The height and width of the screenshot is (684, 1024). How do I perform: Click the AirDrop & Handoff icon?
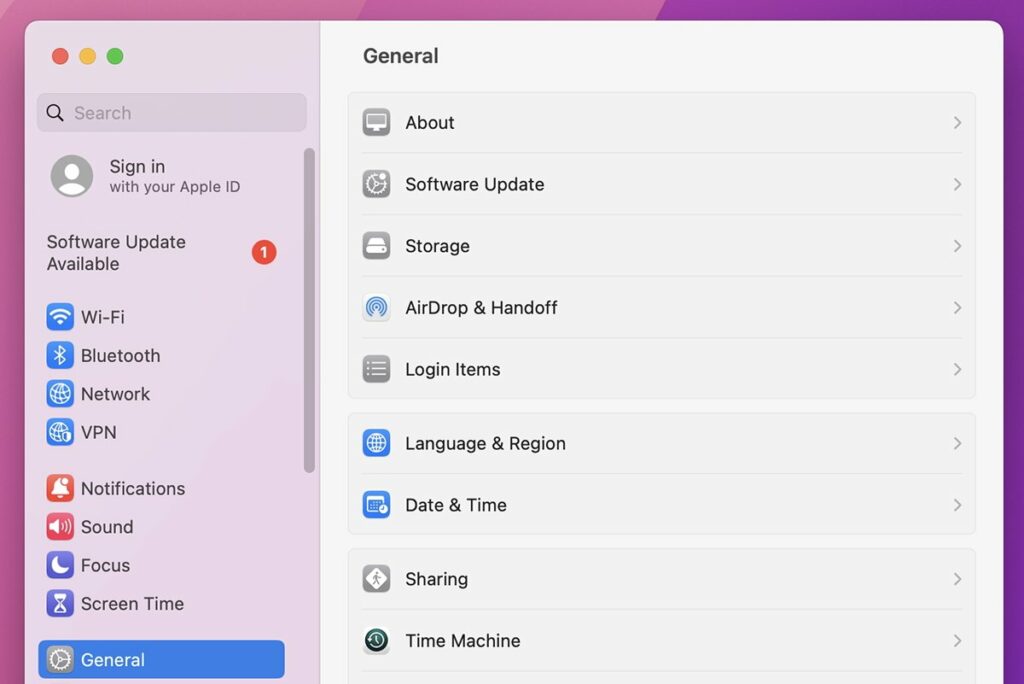point(376,307)
